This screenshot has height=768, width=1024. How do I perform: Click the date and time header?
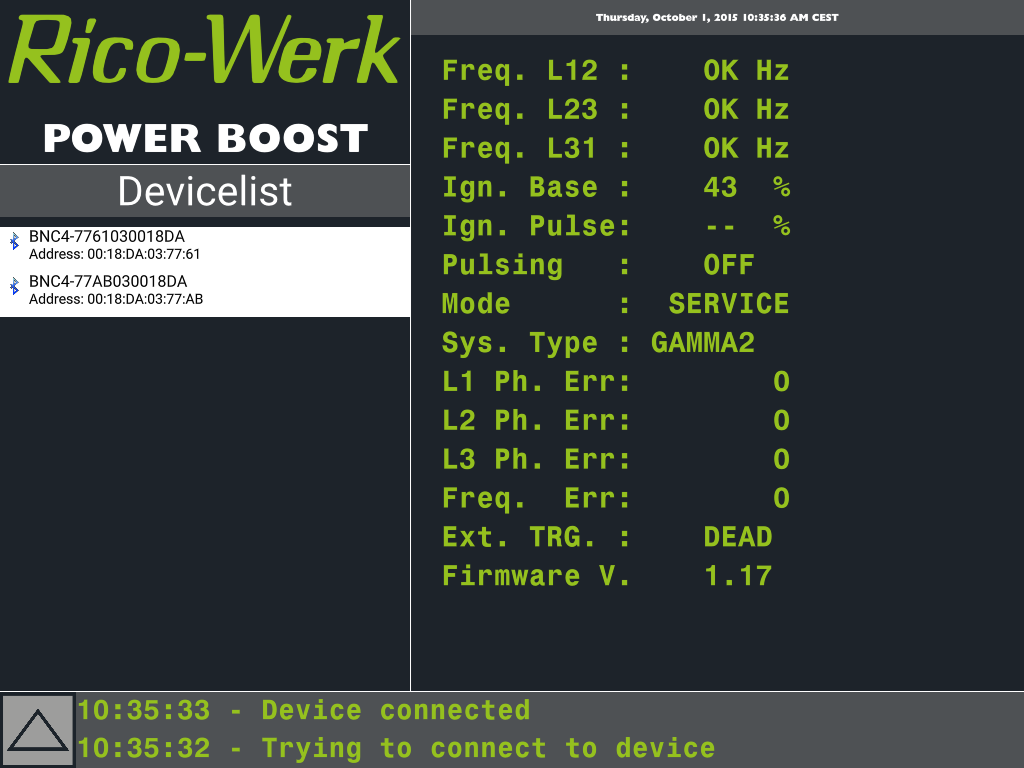pyautogui.click(x=717, y=18)
